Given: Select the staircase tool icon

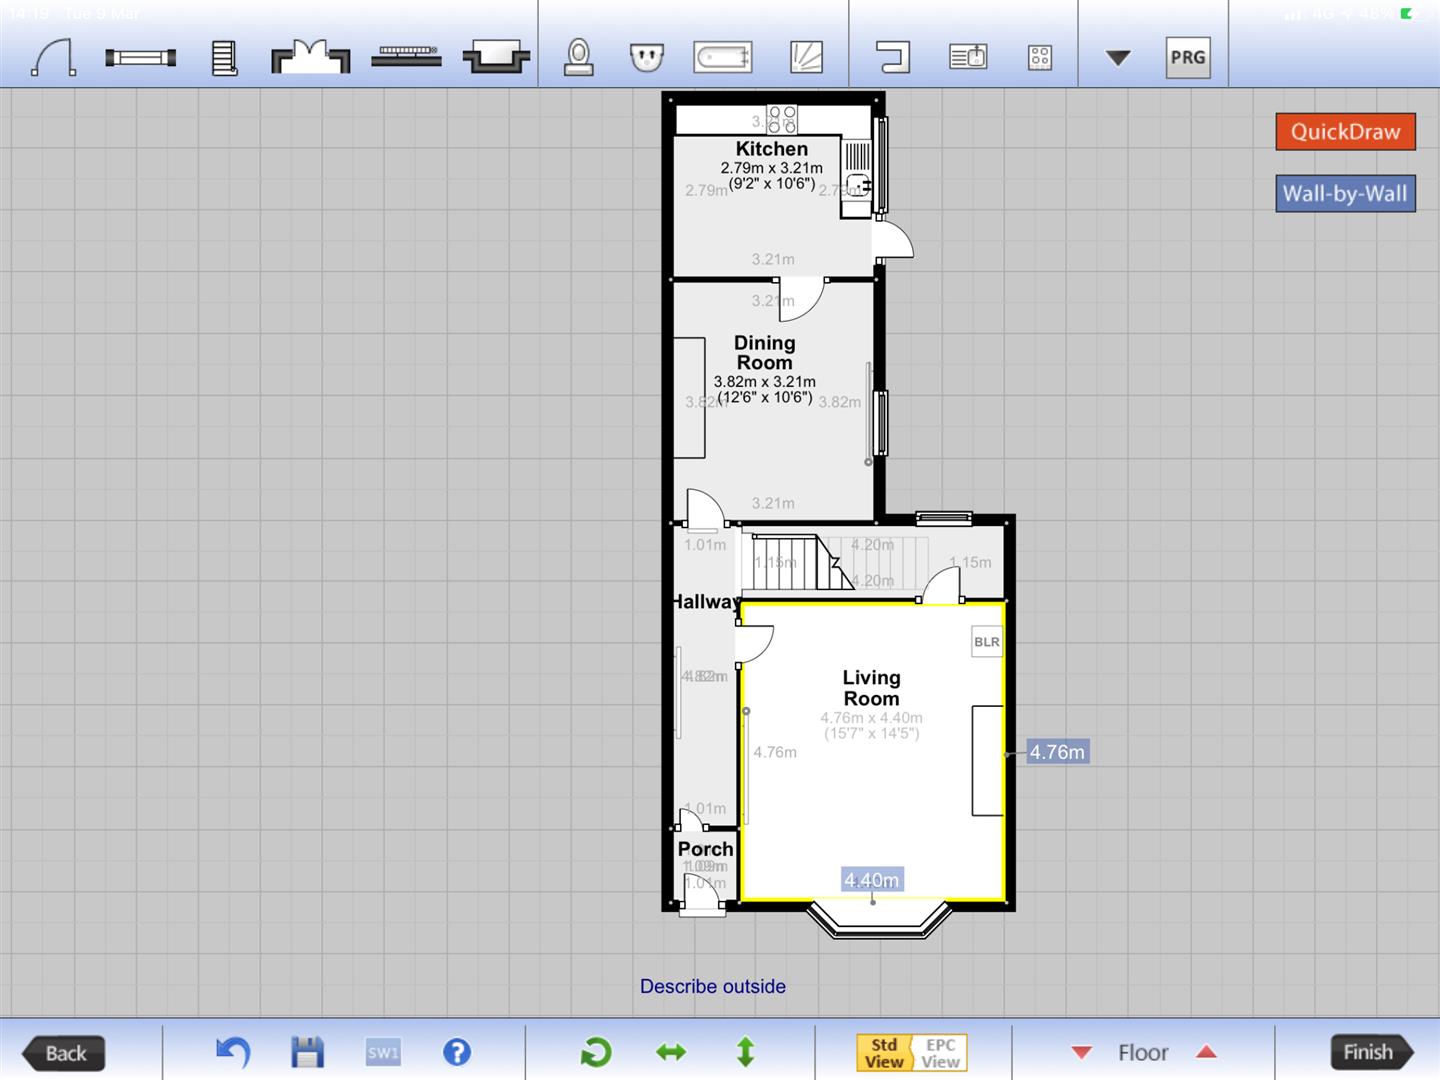Looking at the screenshot, I should click(224, 58).
